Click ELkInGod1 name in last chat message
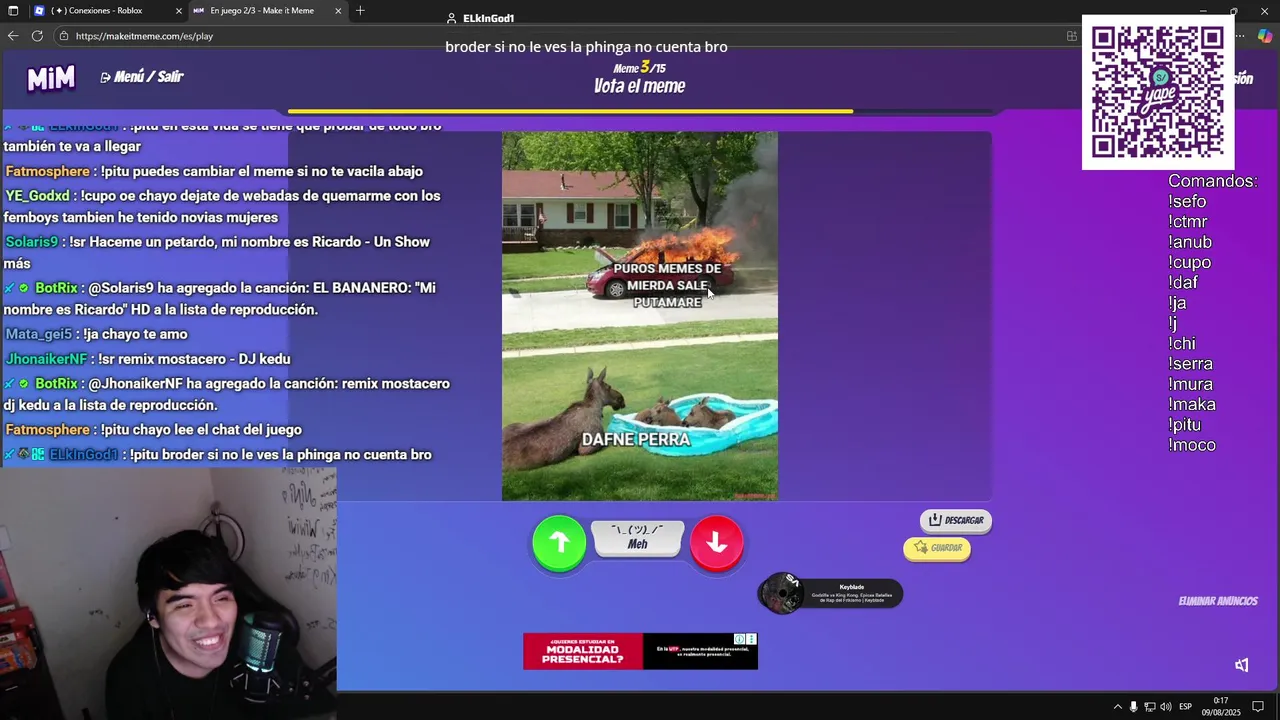Viewport: 1280px width, 720px height. point(83,455)
